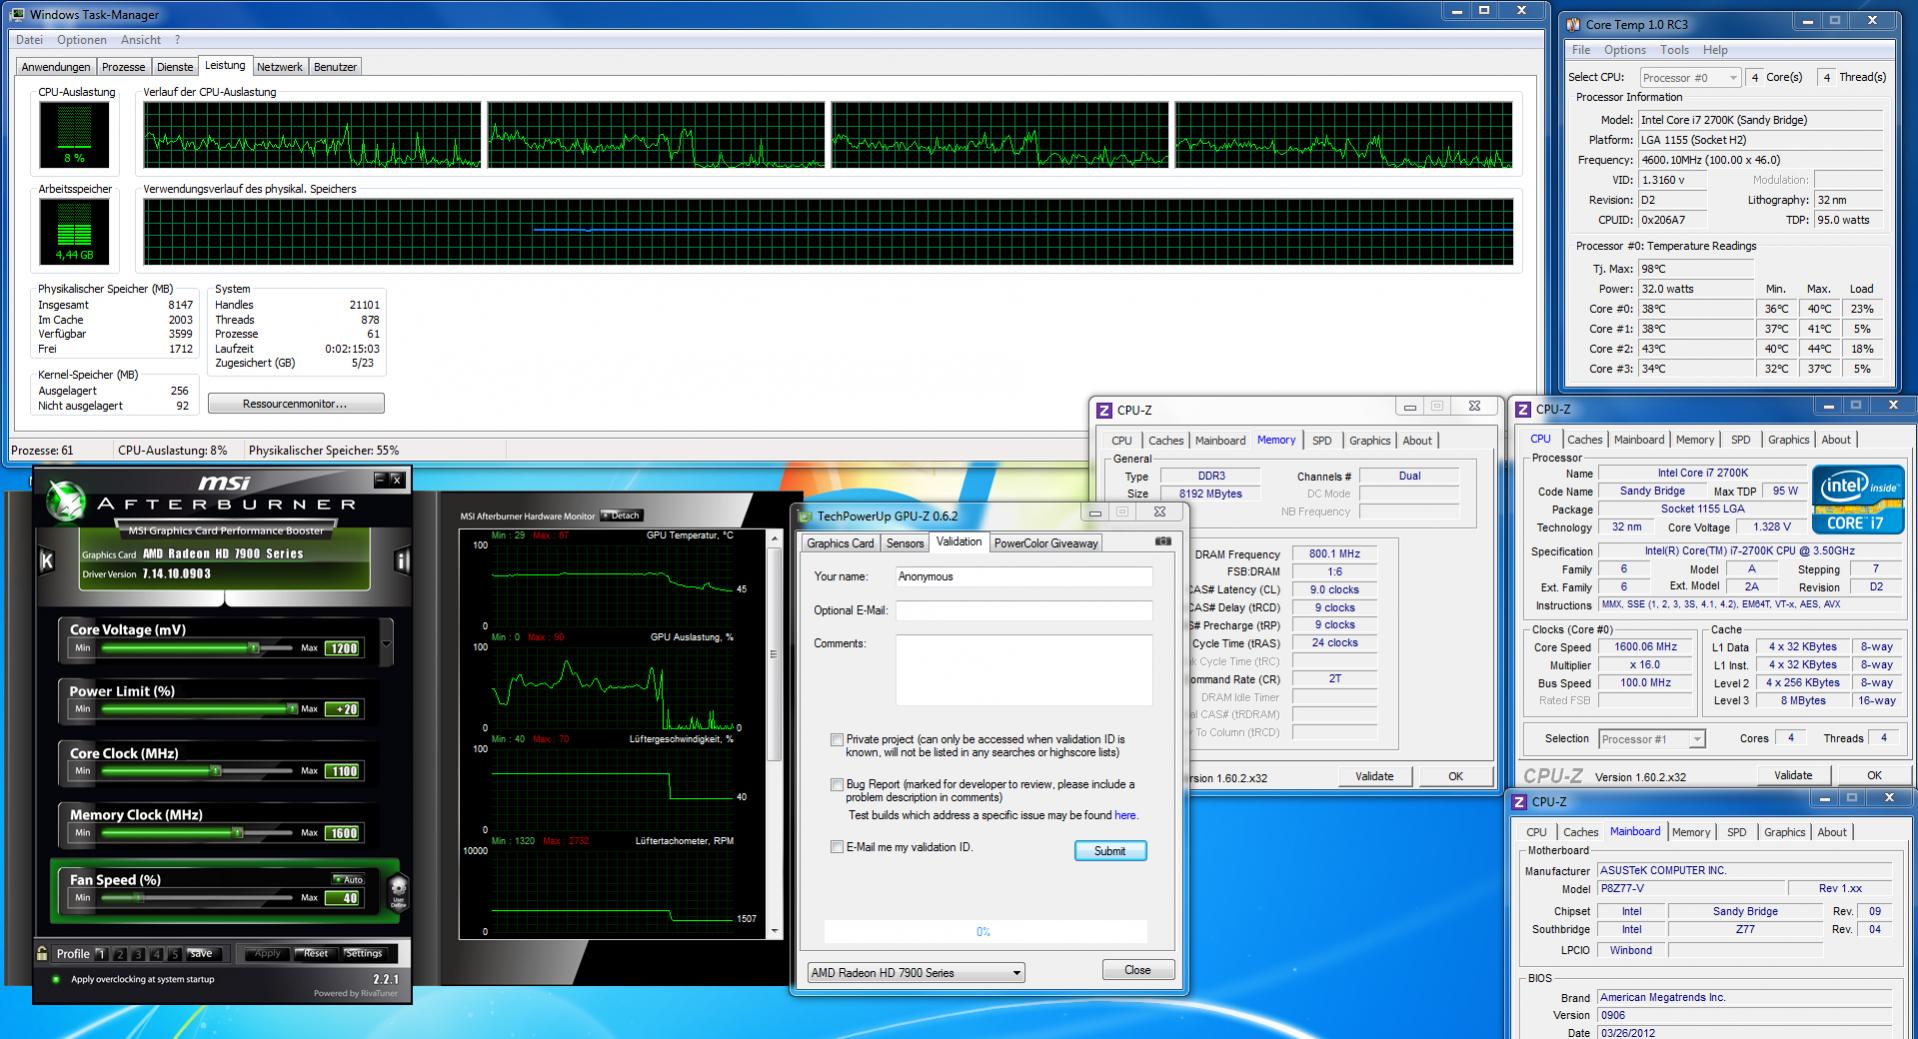The width and height of the screenshot is (1918, 1039).
Task: Select Afterburner profile slot 1
Action: tap(100, 954)
